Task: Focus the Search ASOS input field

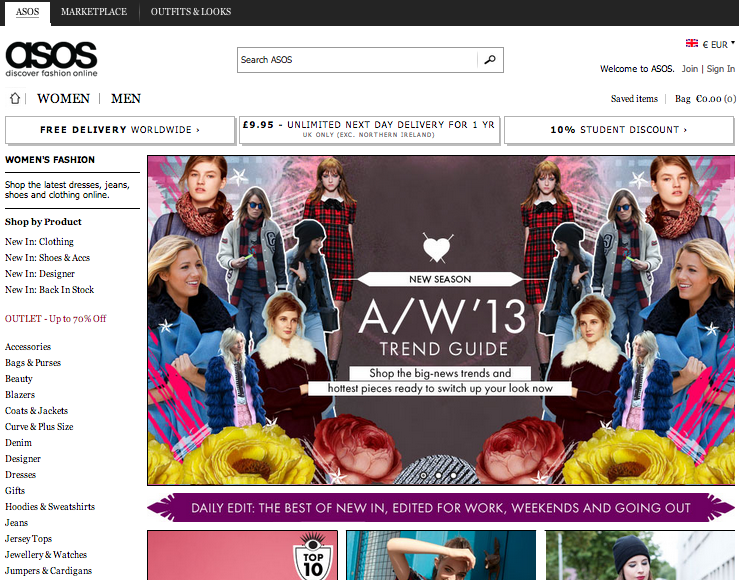Action: (x=357, y=60)
